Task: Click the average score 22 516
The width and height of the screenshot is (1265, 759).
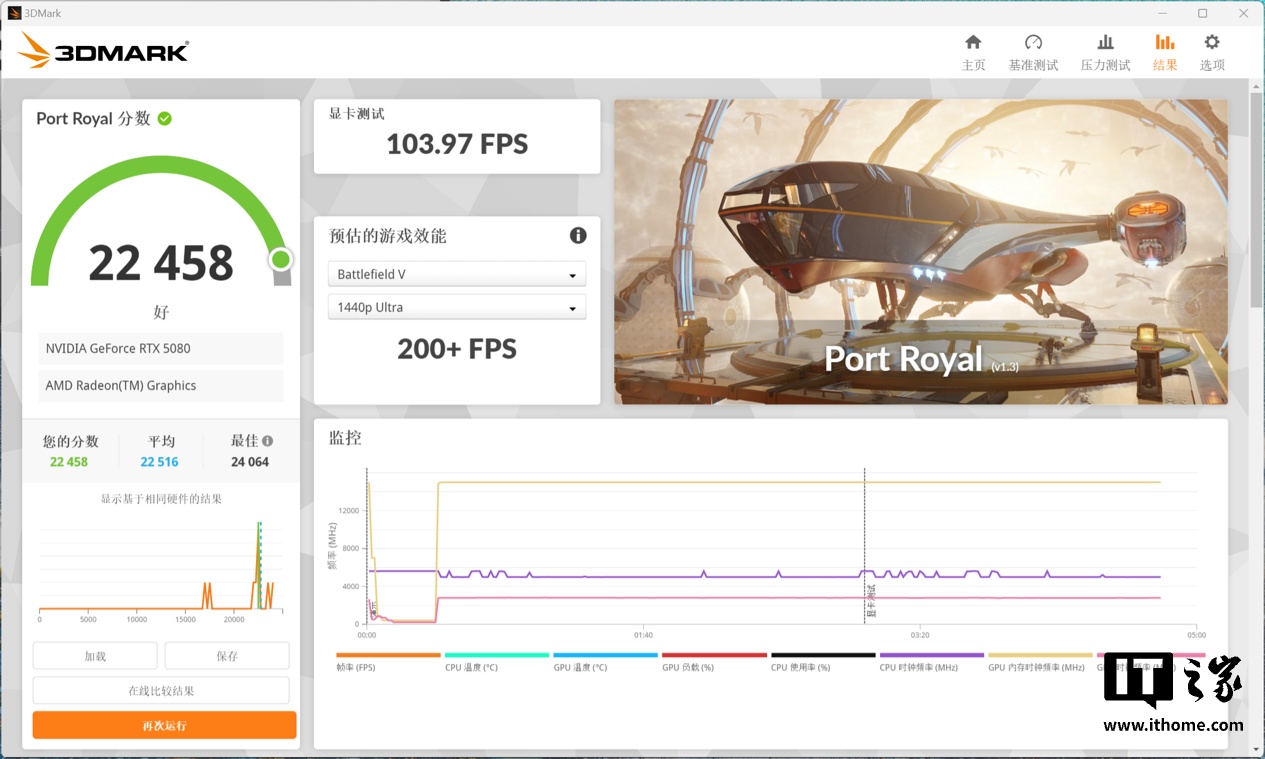Action: pyautogui.click(x=159, y=462)
